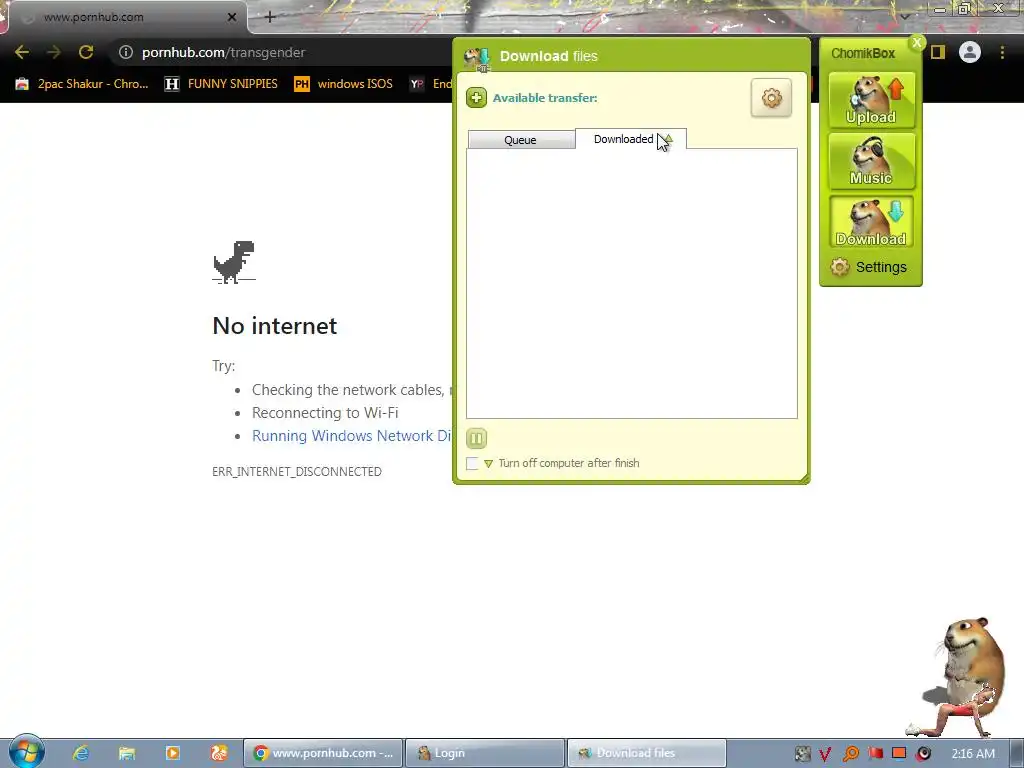Click the offline dinosaur image
Image resolution: width=1024 pixels, height=768 pixels.
tap(234, 262)
